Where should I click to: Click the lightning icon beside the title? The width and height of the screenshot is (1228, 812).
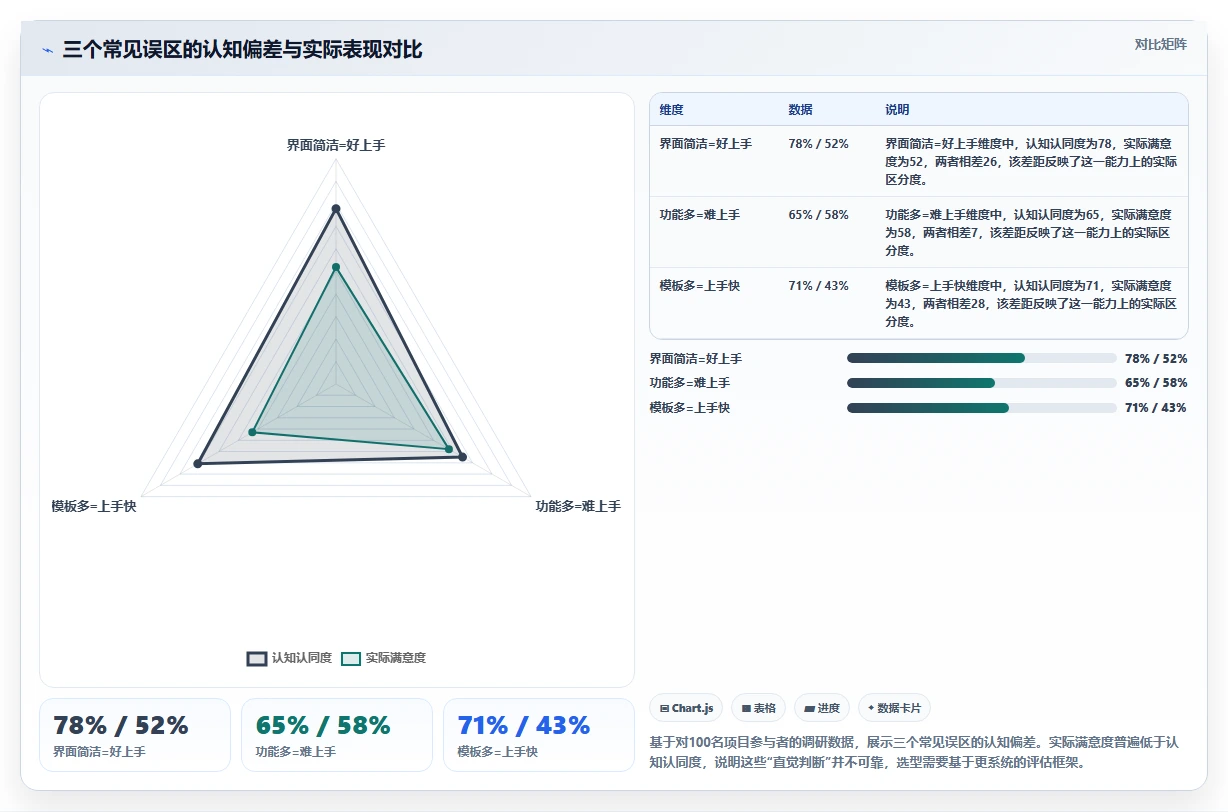[47, 50]
